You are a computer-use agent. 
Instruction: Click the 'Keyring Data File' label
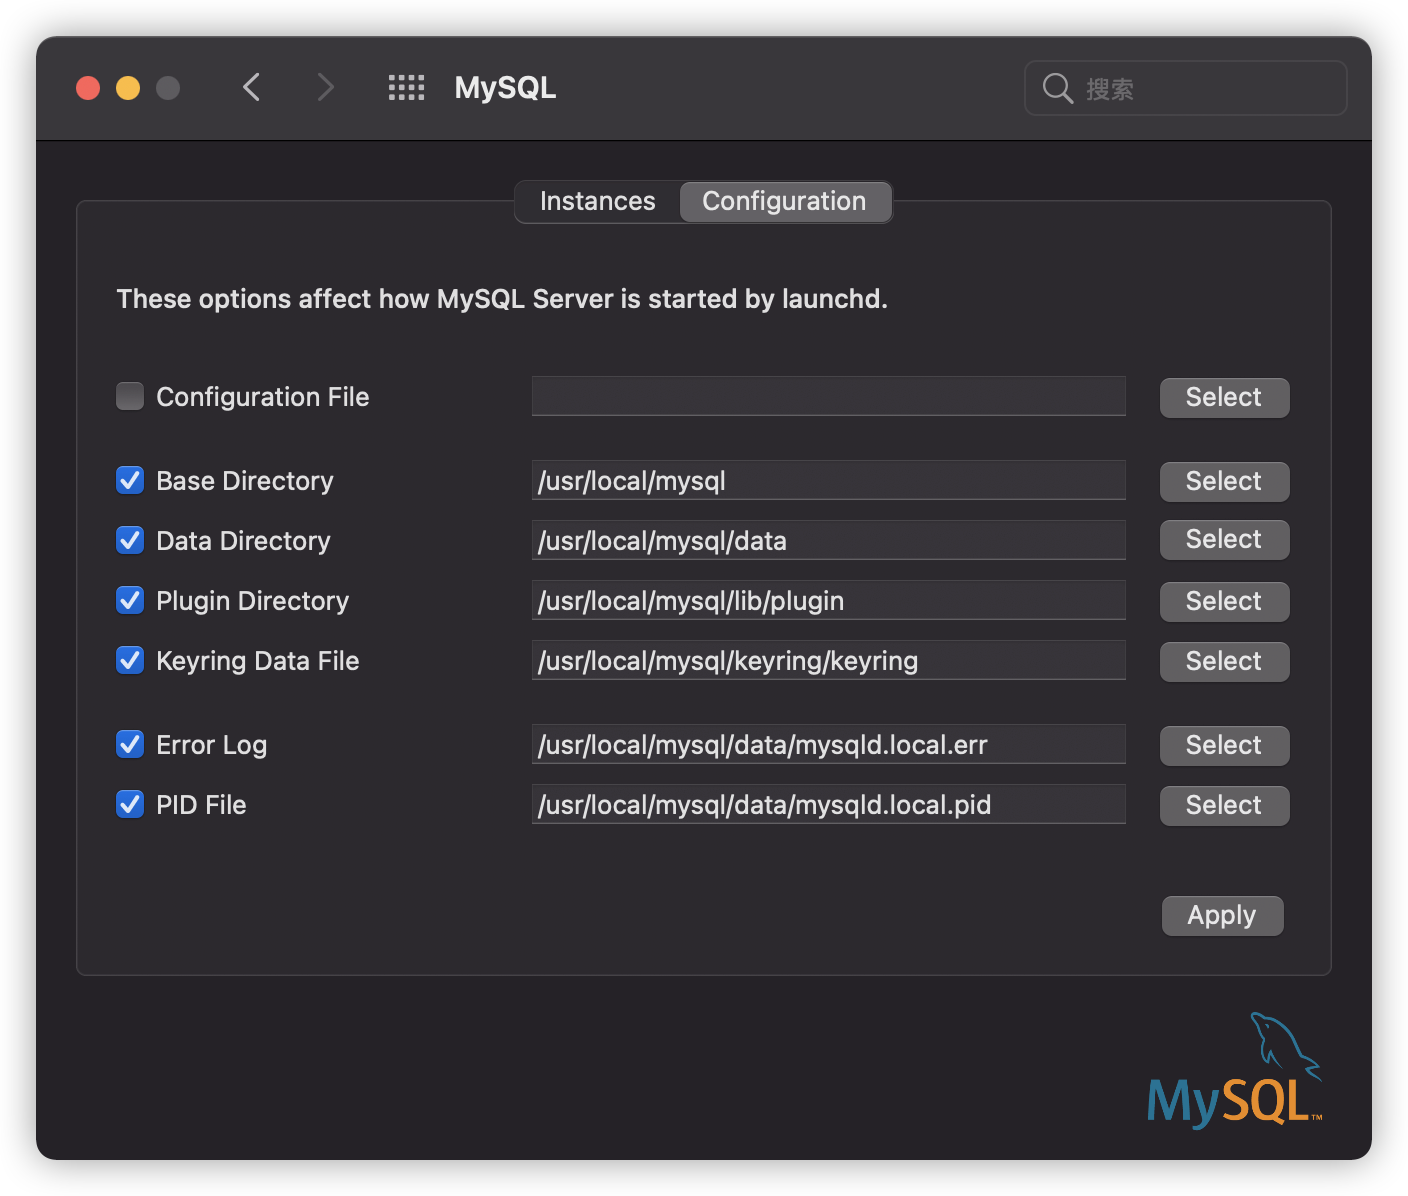tap(258, 661)
